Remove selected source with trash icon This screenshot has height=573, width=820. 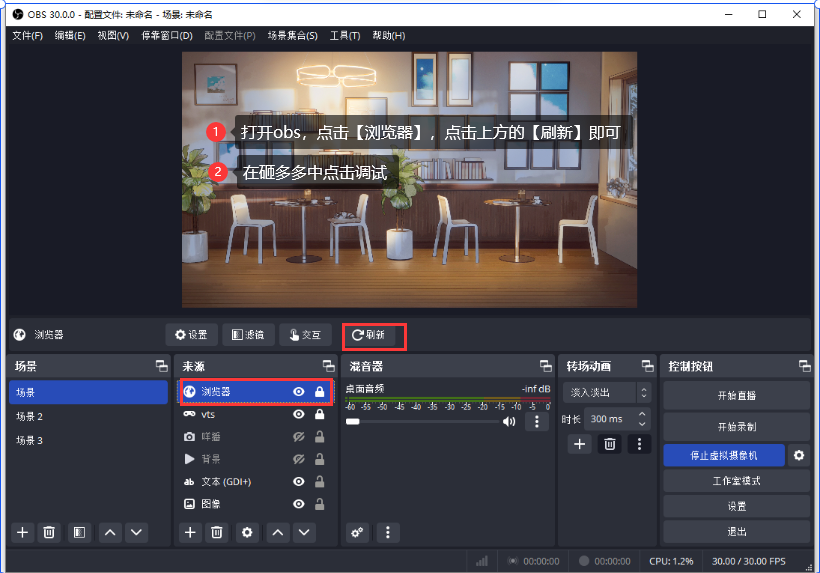[x=217, y=533]
